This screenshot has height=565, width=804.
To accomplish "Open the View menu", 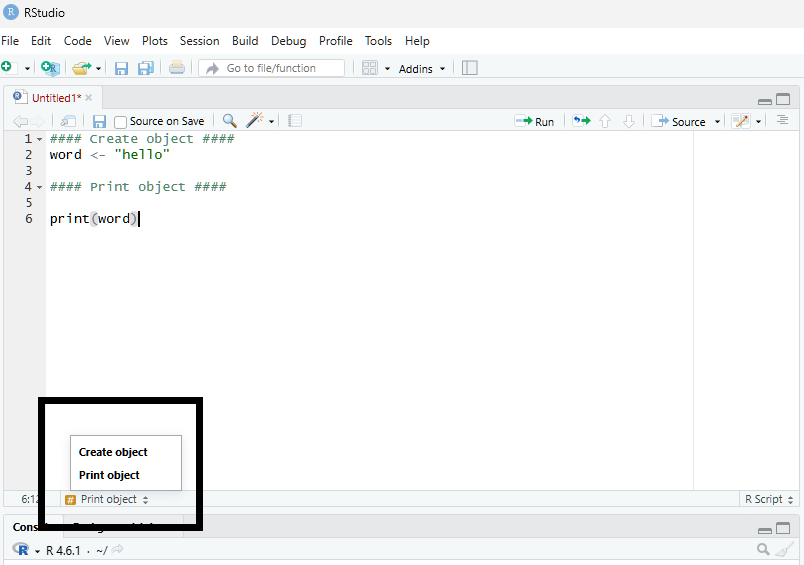I will coord(116,41).
